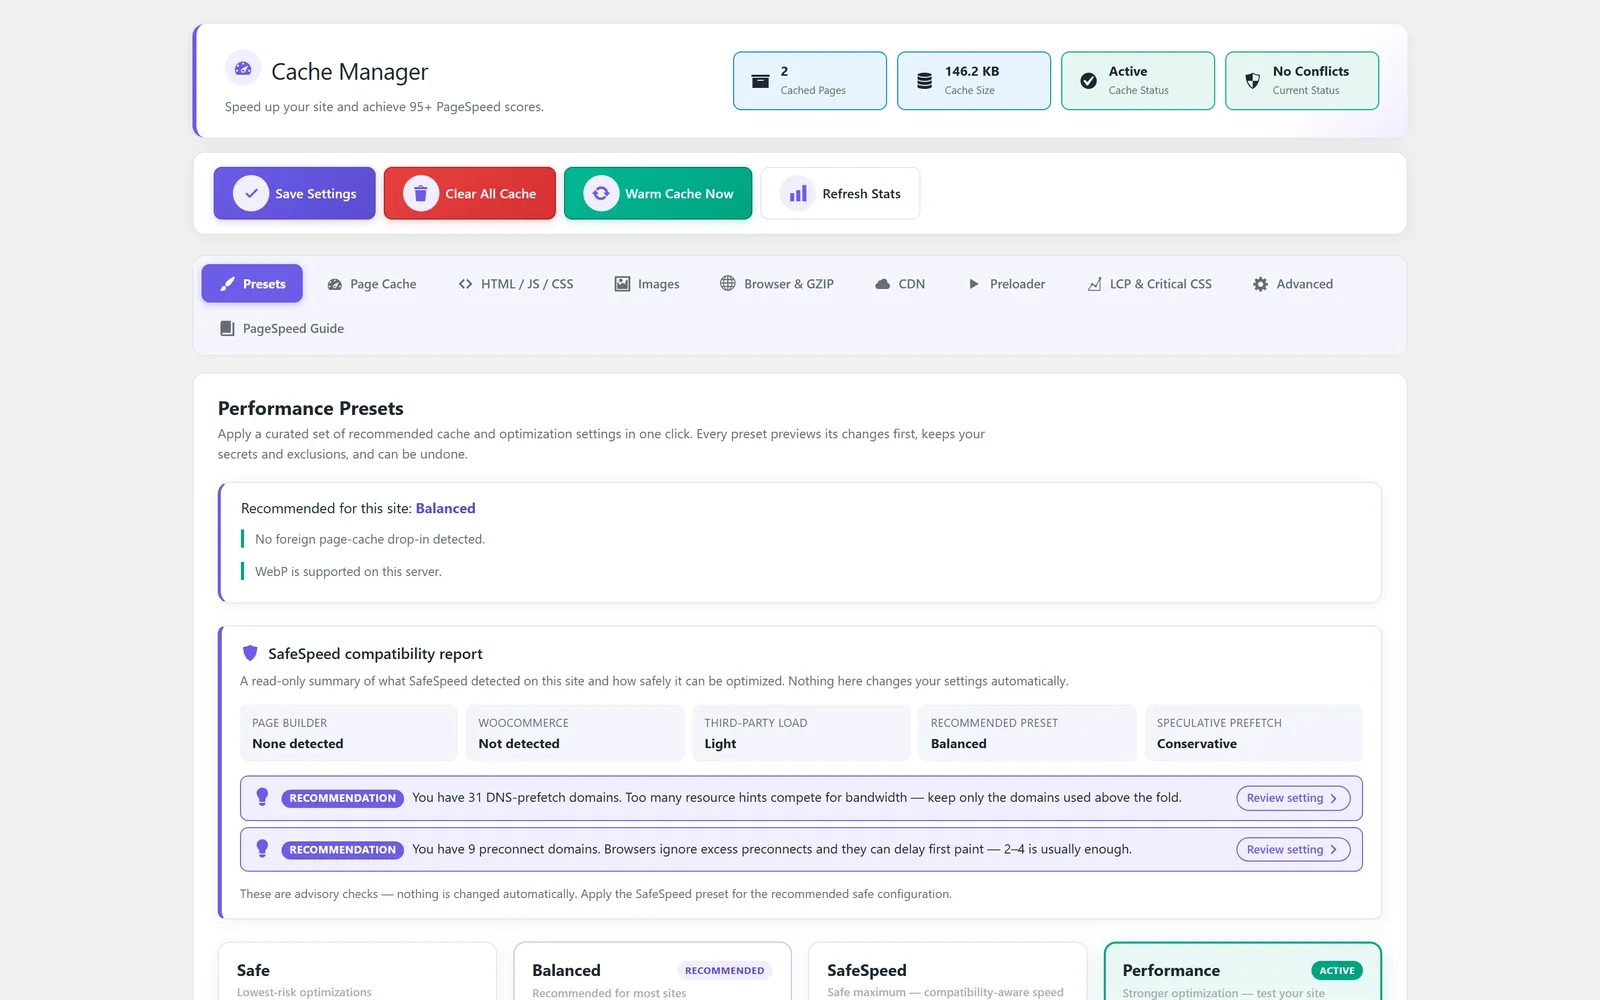Open the PageSpeed Guide tab
The height and width of the screenshot is (1000, 1600).
pyautogui.click(x=282, y=328)
